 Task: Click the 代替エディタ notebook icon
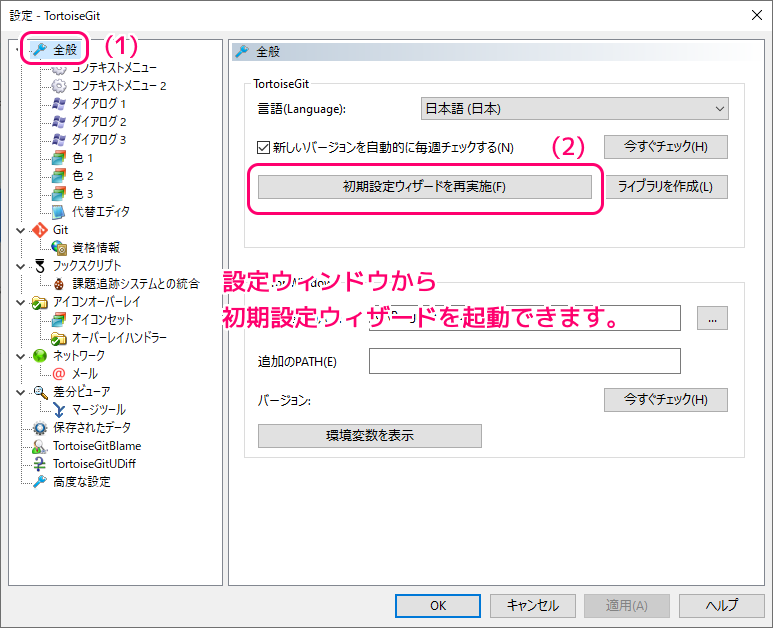coord(59,212)
